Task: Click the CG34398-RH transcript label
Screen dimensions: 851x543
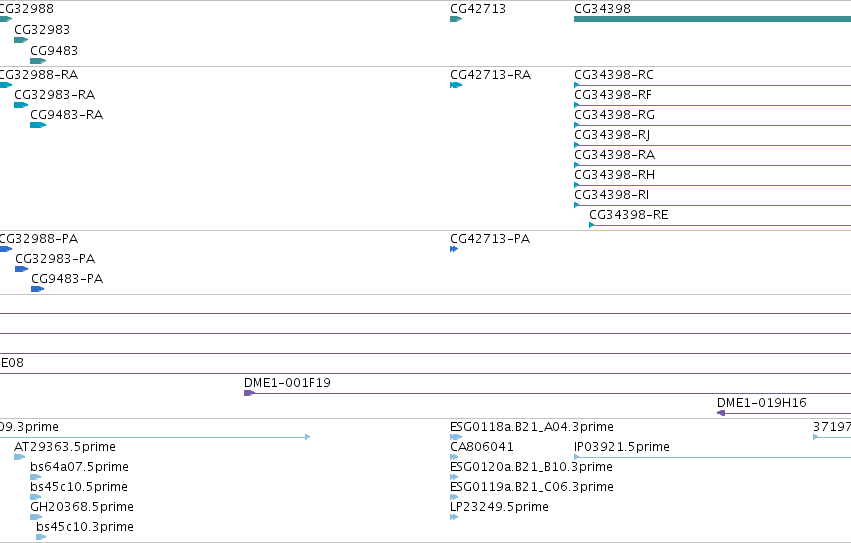Action: pyautogui.click(x=614, y=175)
